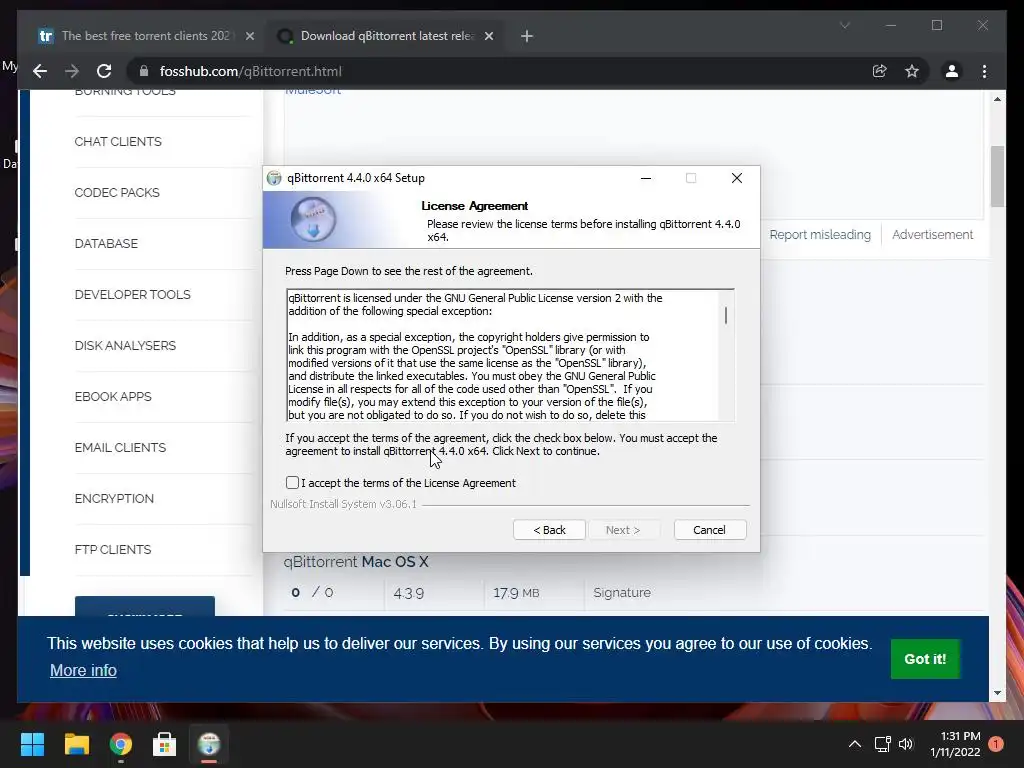1024x768 pixels.
Task: Click the 17.9 MB size cell
Action: [516, 593]
